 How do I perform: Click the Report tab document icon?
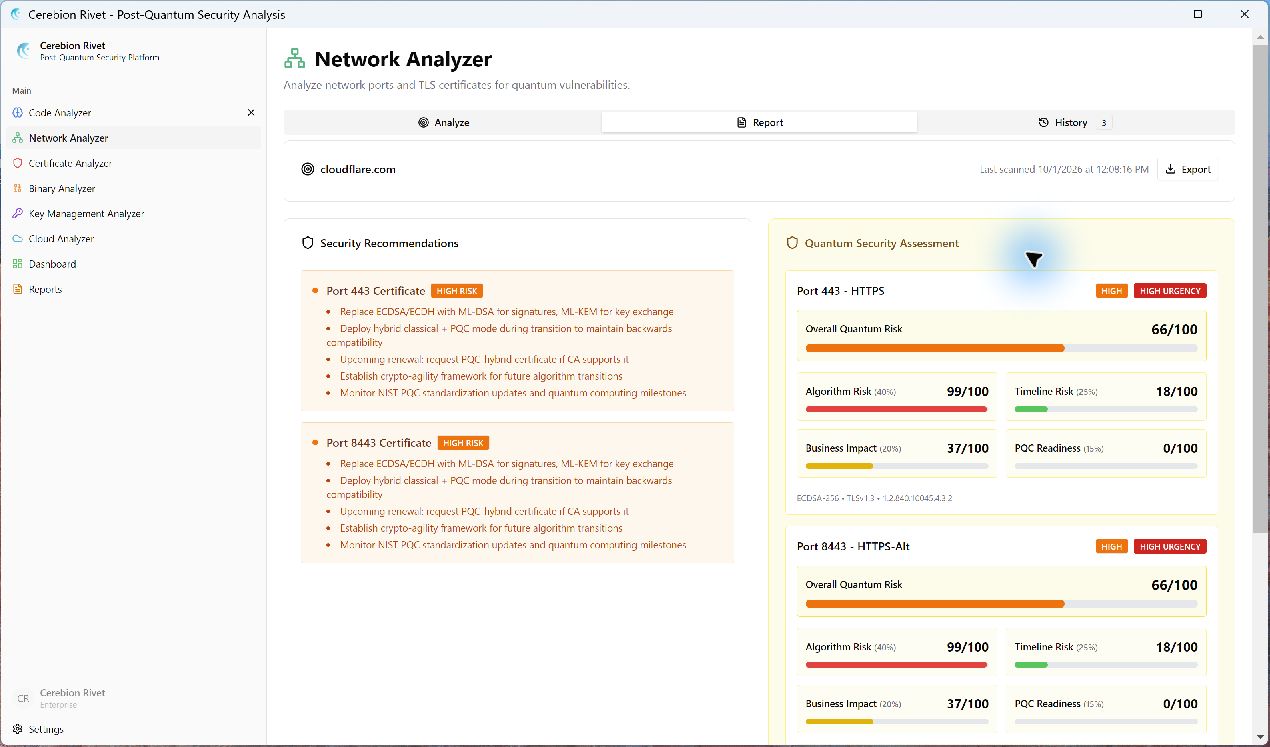tap(741, 123)
